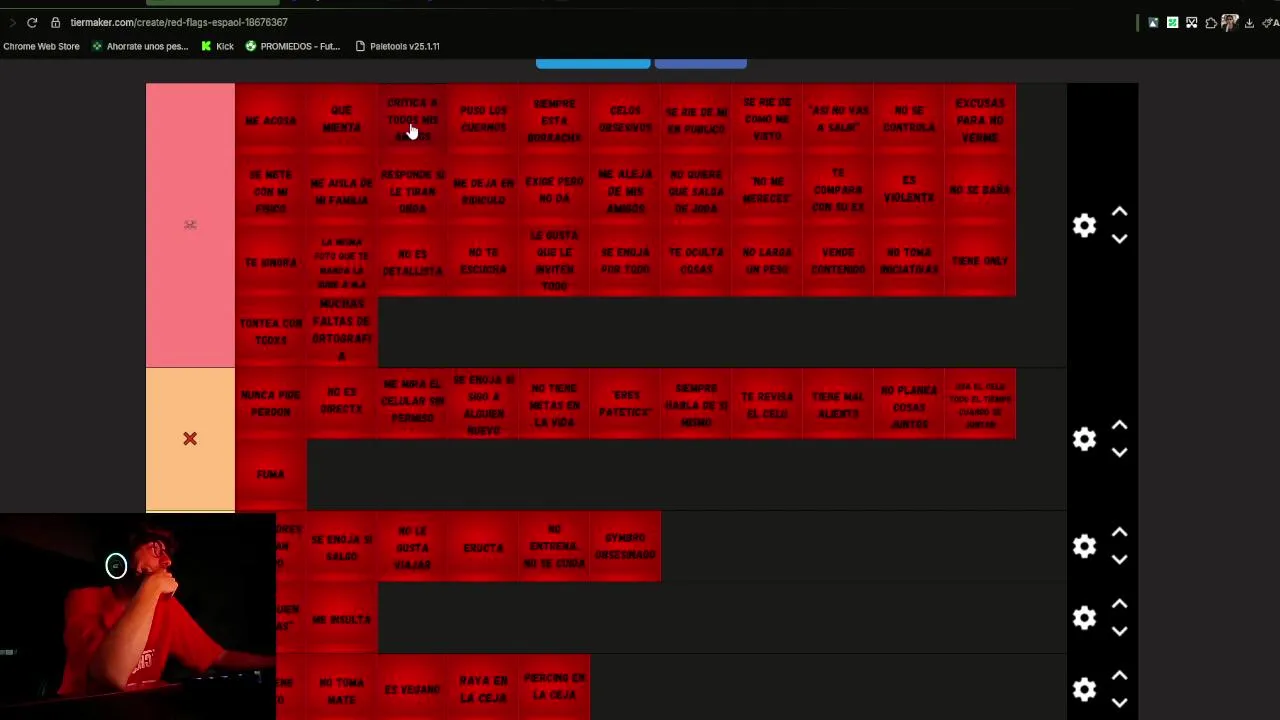Select the NO TOMA MATE tile
1280x720 pixels.
[x=342, y=689]
